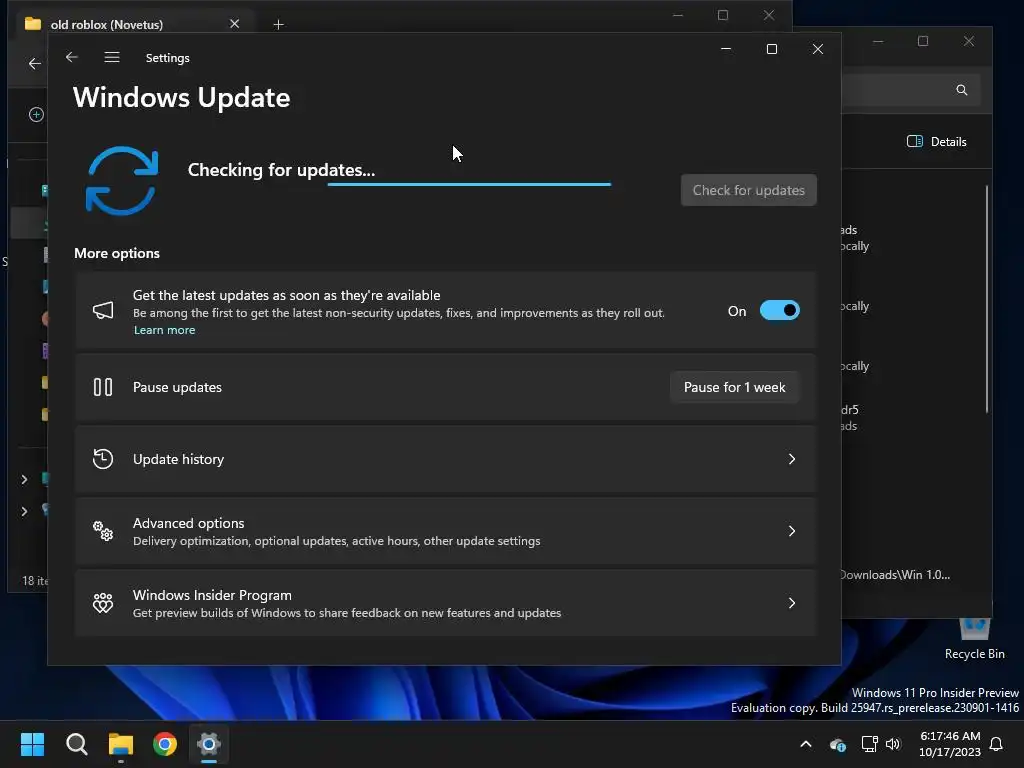This screenshot has height=768, width=1024.
Task: Open Windows Insider Program chevron
Action: 792,603
